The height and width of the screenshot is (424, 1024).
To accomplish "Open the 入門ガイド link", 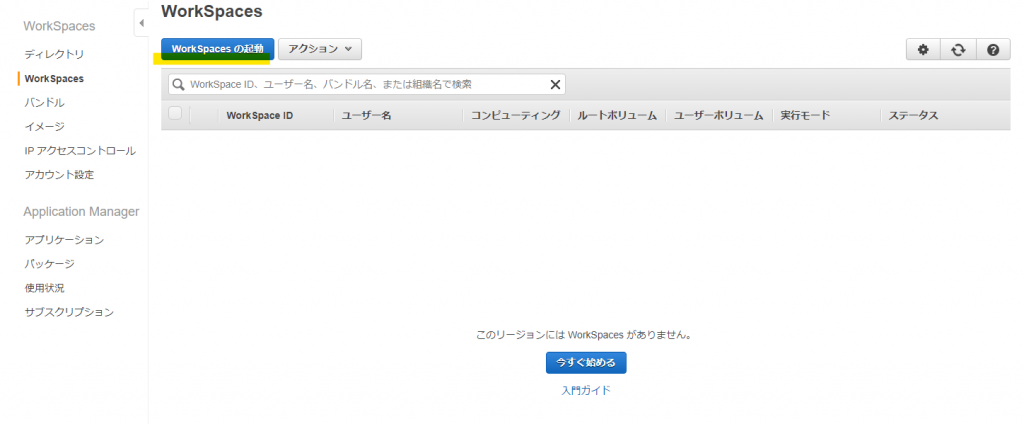I will pyautogui.click(x=586, y=390).
